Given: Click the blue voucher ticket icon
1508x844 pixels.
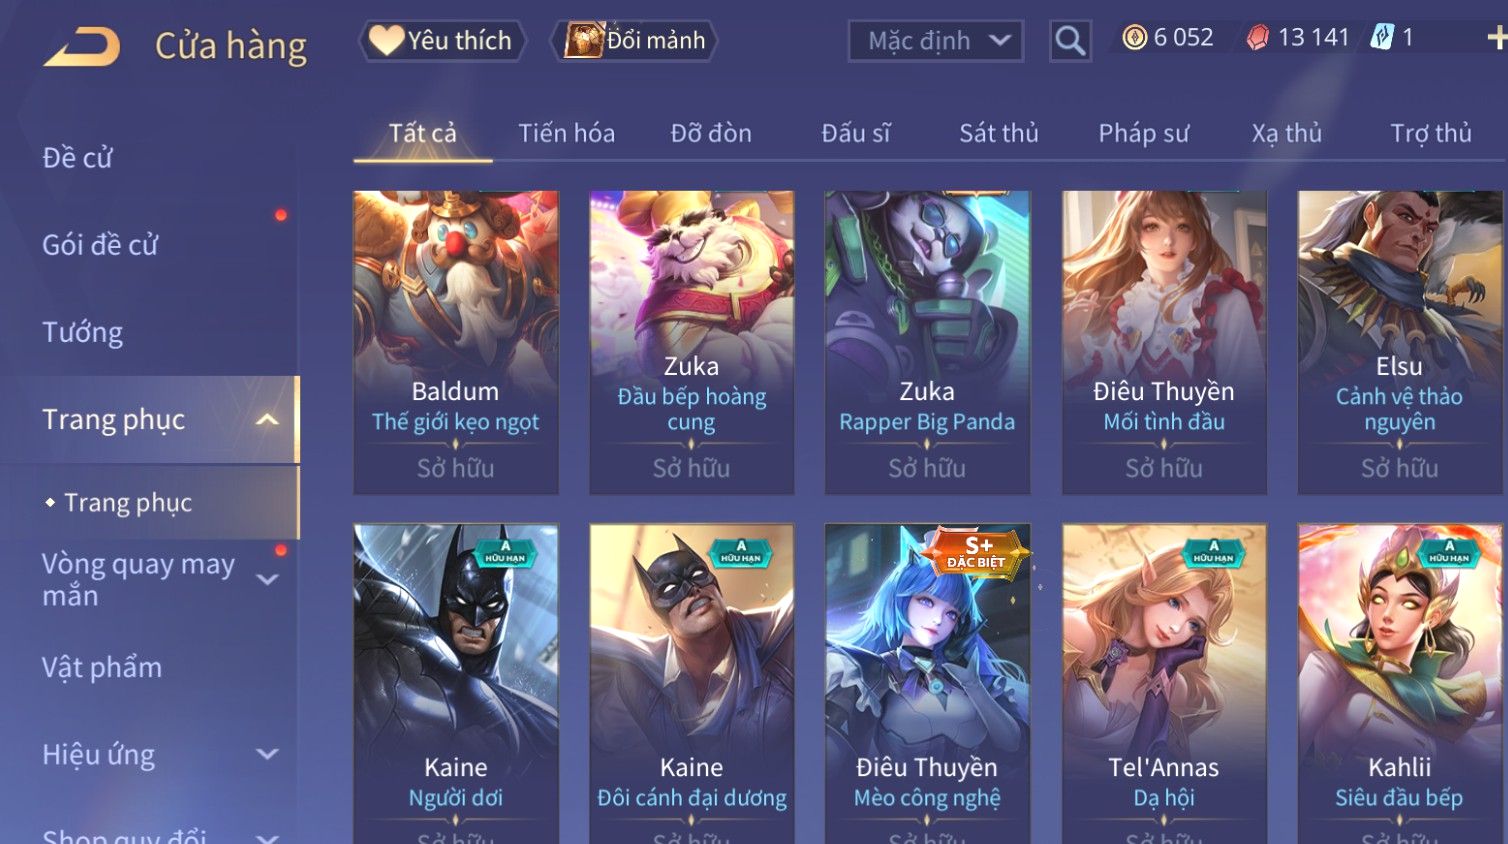Looking at the screenshot, I should point(1382,37).
